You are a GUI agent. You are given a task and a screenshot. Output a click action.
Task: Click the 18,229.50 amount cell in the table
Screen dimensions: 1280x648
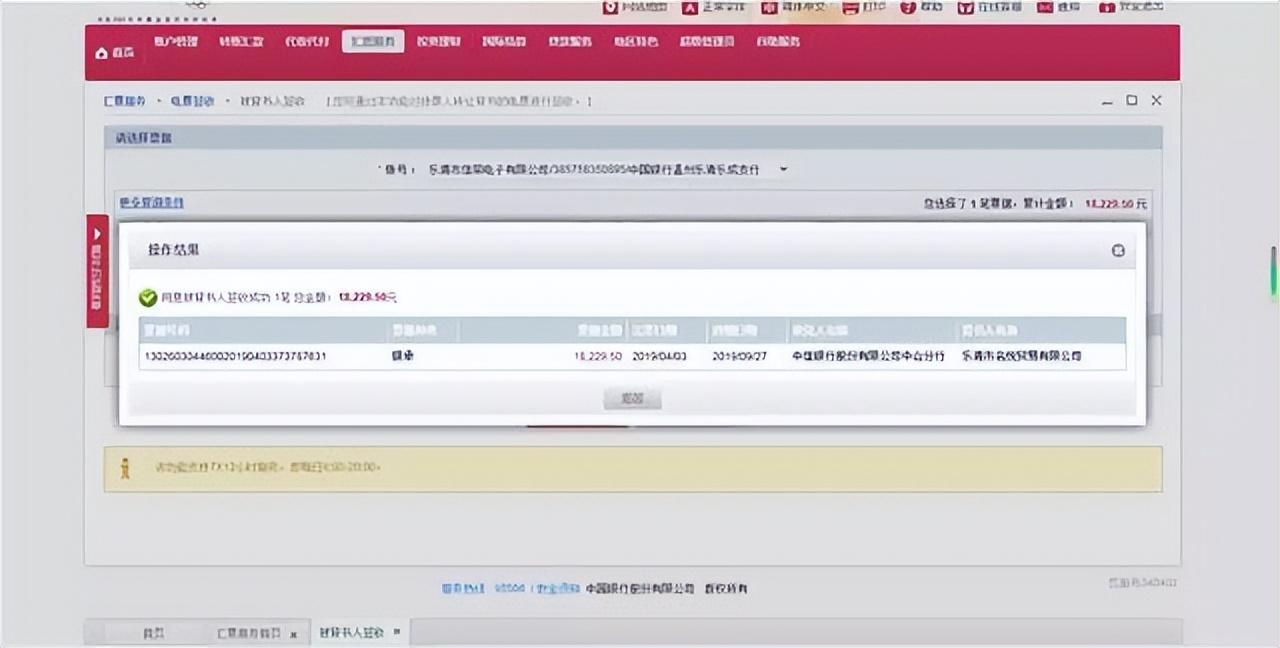598,356
